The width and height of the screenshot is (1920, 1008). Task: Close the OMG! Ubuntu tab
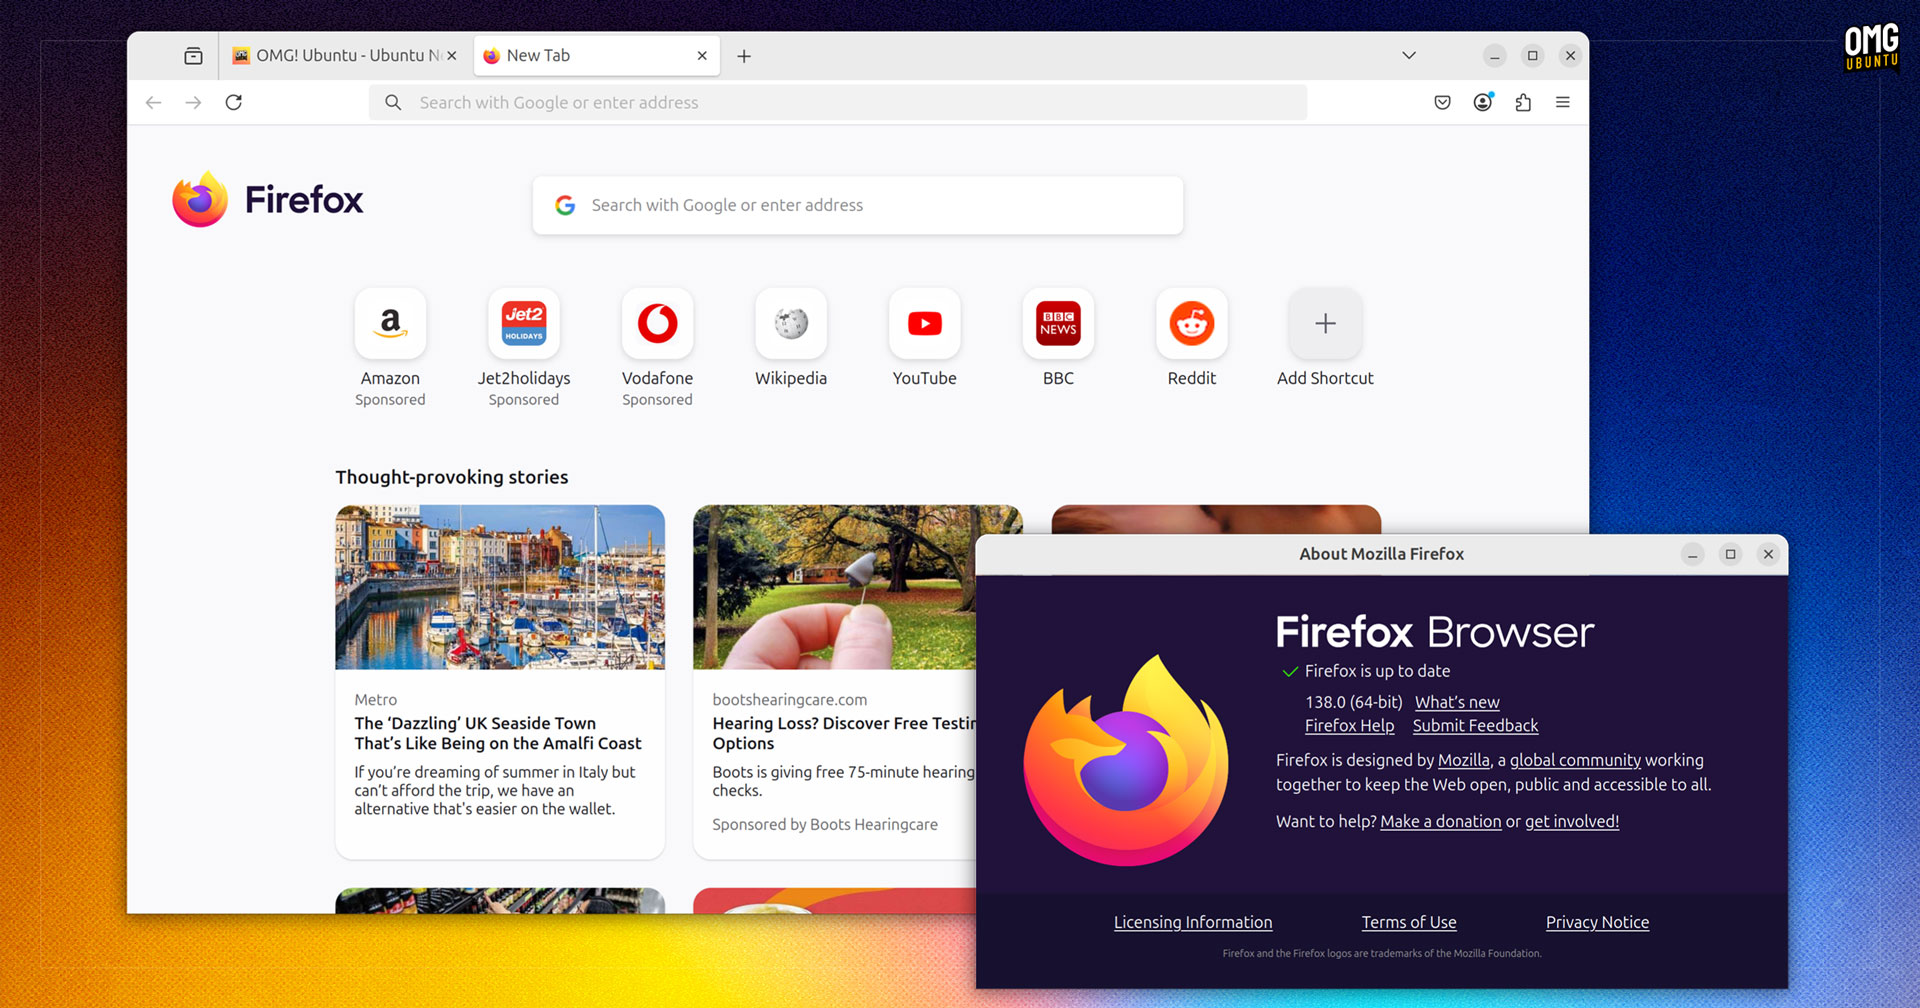tap(452, 56)
